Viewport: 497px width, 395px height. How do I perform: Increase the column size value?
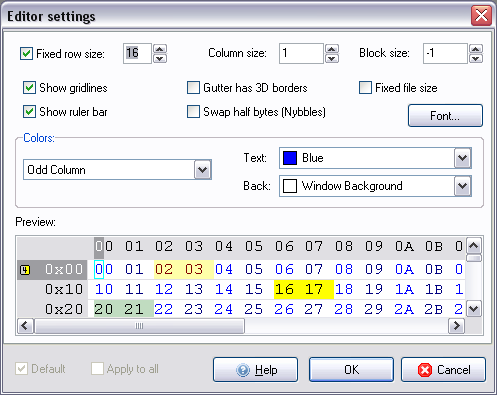[x=332, y=49]
